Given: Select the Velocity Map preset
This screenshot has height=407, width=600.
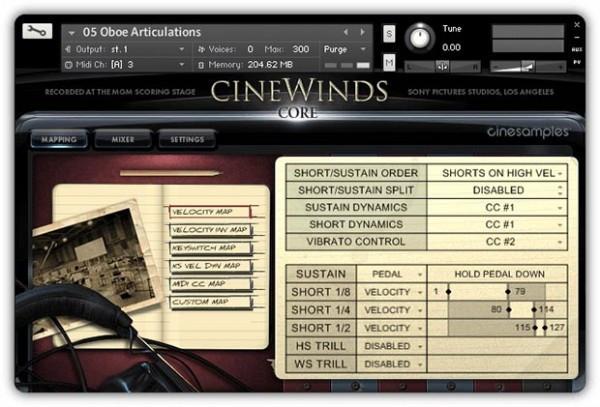Looking at the screenshot, I should (x=210, y=212).
